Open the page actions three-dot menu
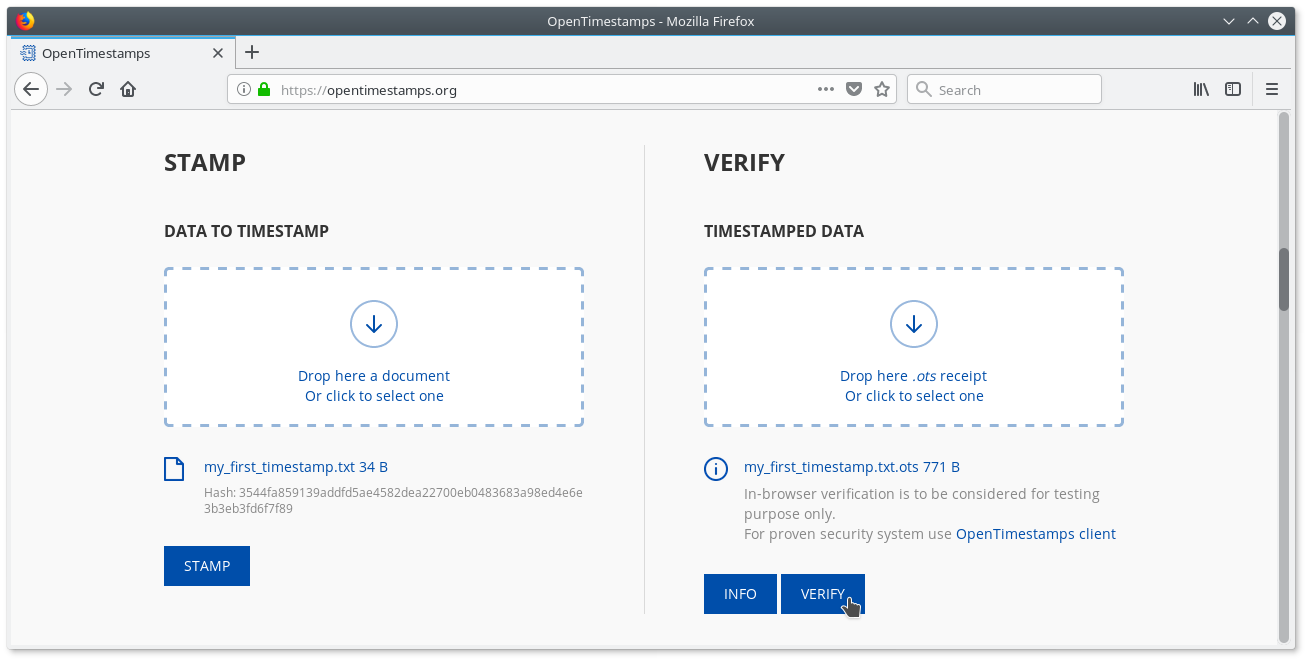Image resolution: width=1308 pixels, height=662 pixels. (826, 89)
